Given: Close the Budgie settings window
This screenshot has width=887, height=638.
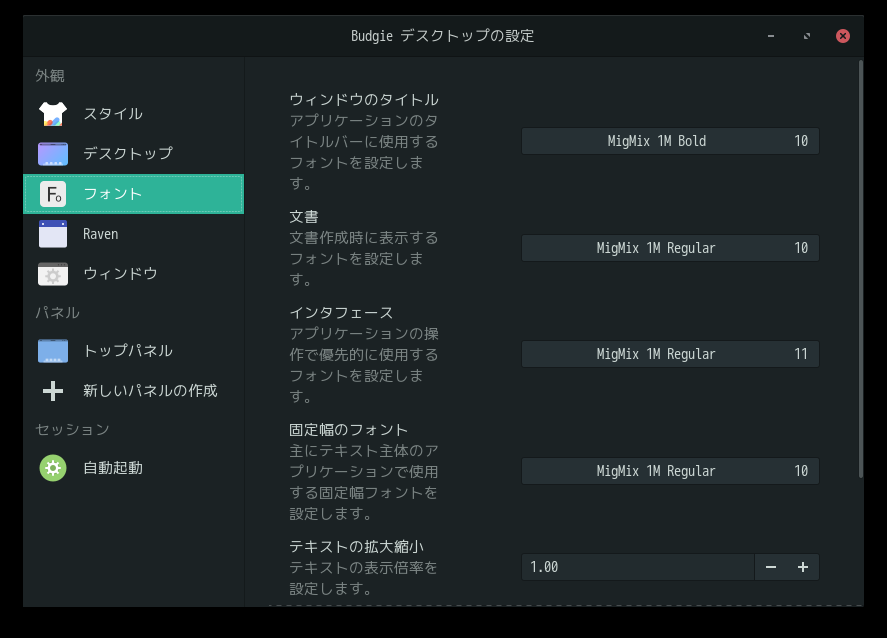Looking at the screenshot, I should [843, 36].
